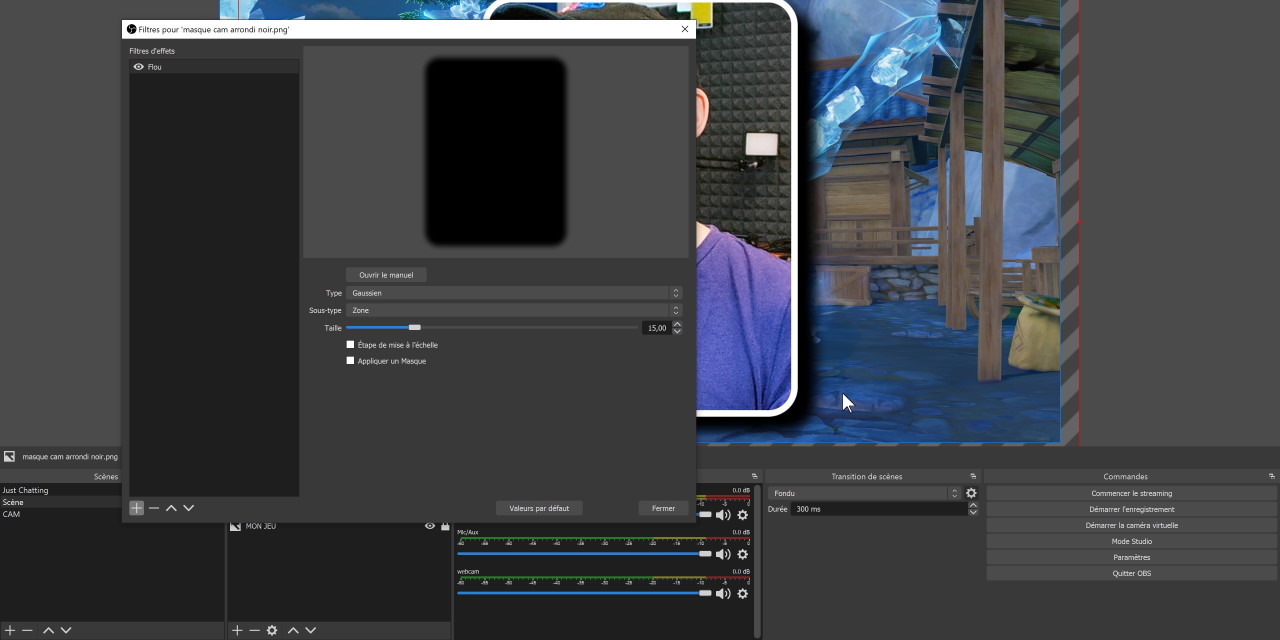
Task: Toggle visibility of the Flou filter
Action: pyautogui.click(x=139, y=67)
